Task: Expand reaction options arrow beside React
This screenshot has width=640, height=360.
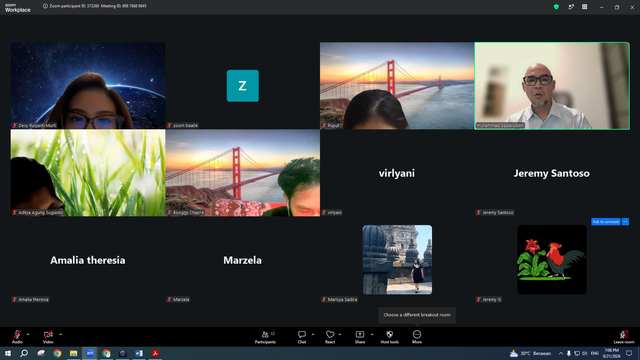Action: tap(340, 334)
